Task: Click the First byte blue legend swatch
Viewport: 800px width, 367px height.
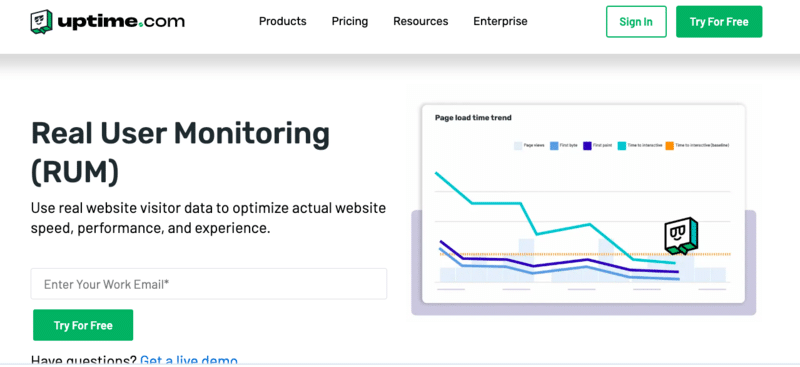Action: (554, 145)
